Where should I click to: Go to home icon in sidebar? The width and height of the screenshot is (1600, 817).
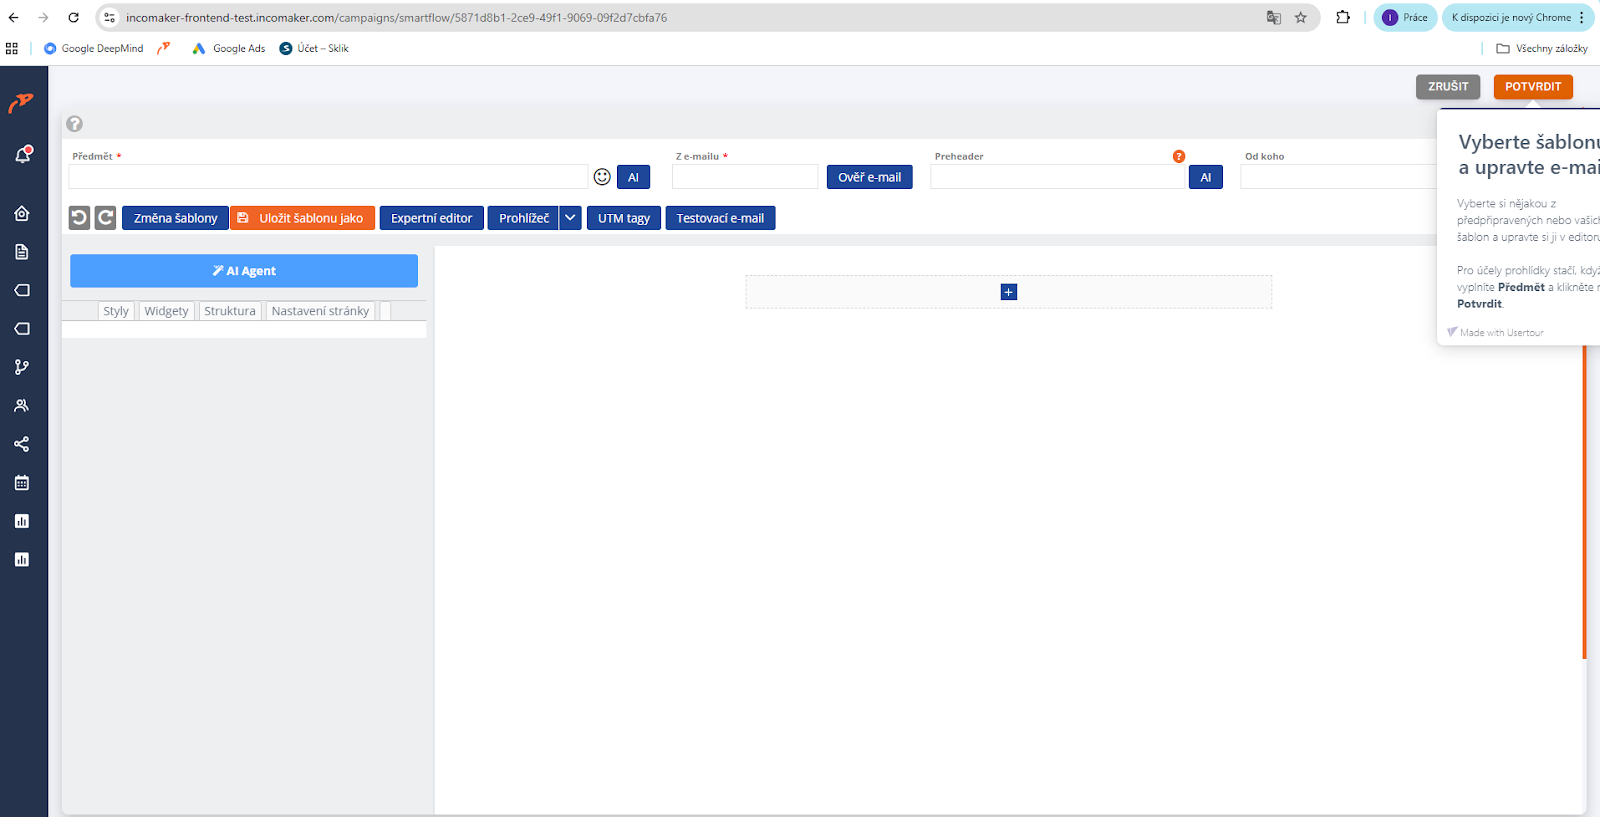point(22,213)
